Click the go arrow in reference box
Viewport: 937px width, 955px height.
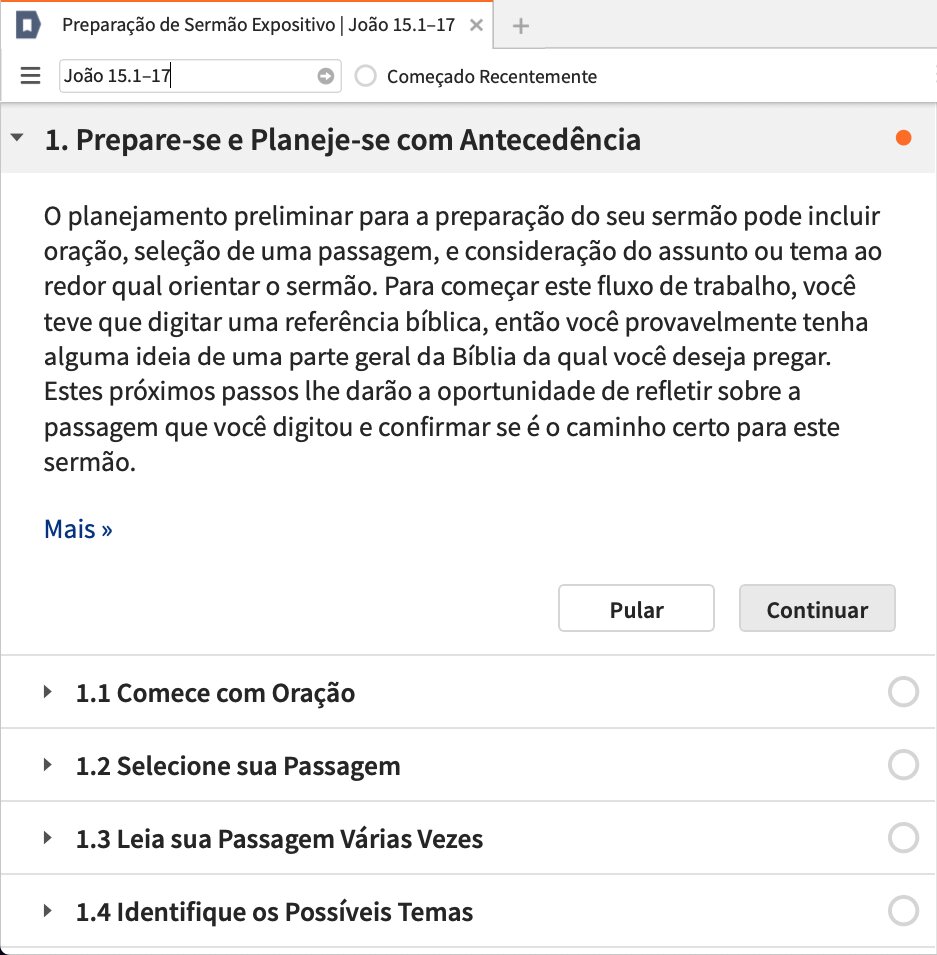pos(325,76)
